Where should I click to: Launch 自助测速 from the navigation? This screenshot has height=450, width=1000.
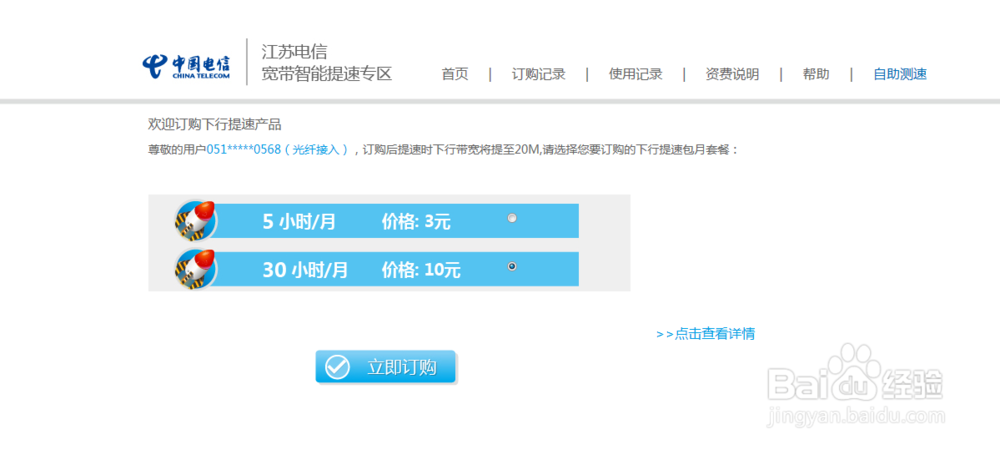pyautogui.click(x=900, y=74)
